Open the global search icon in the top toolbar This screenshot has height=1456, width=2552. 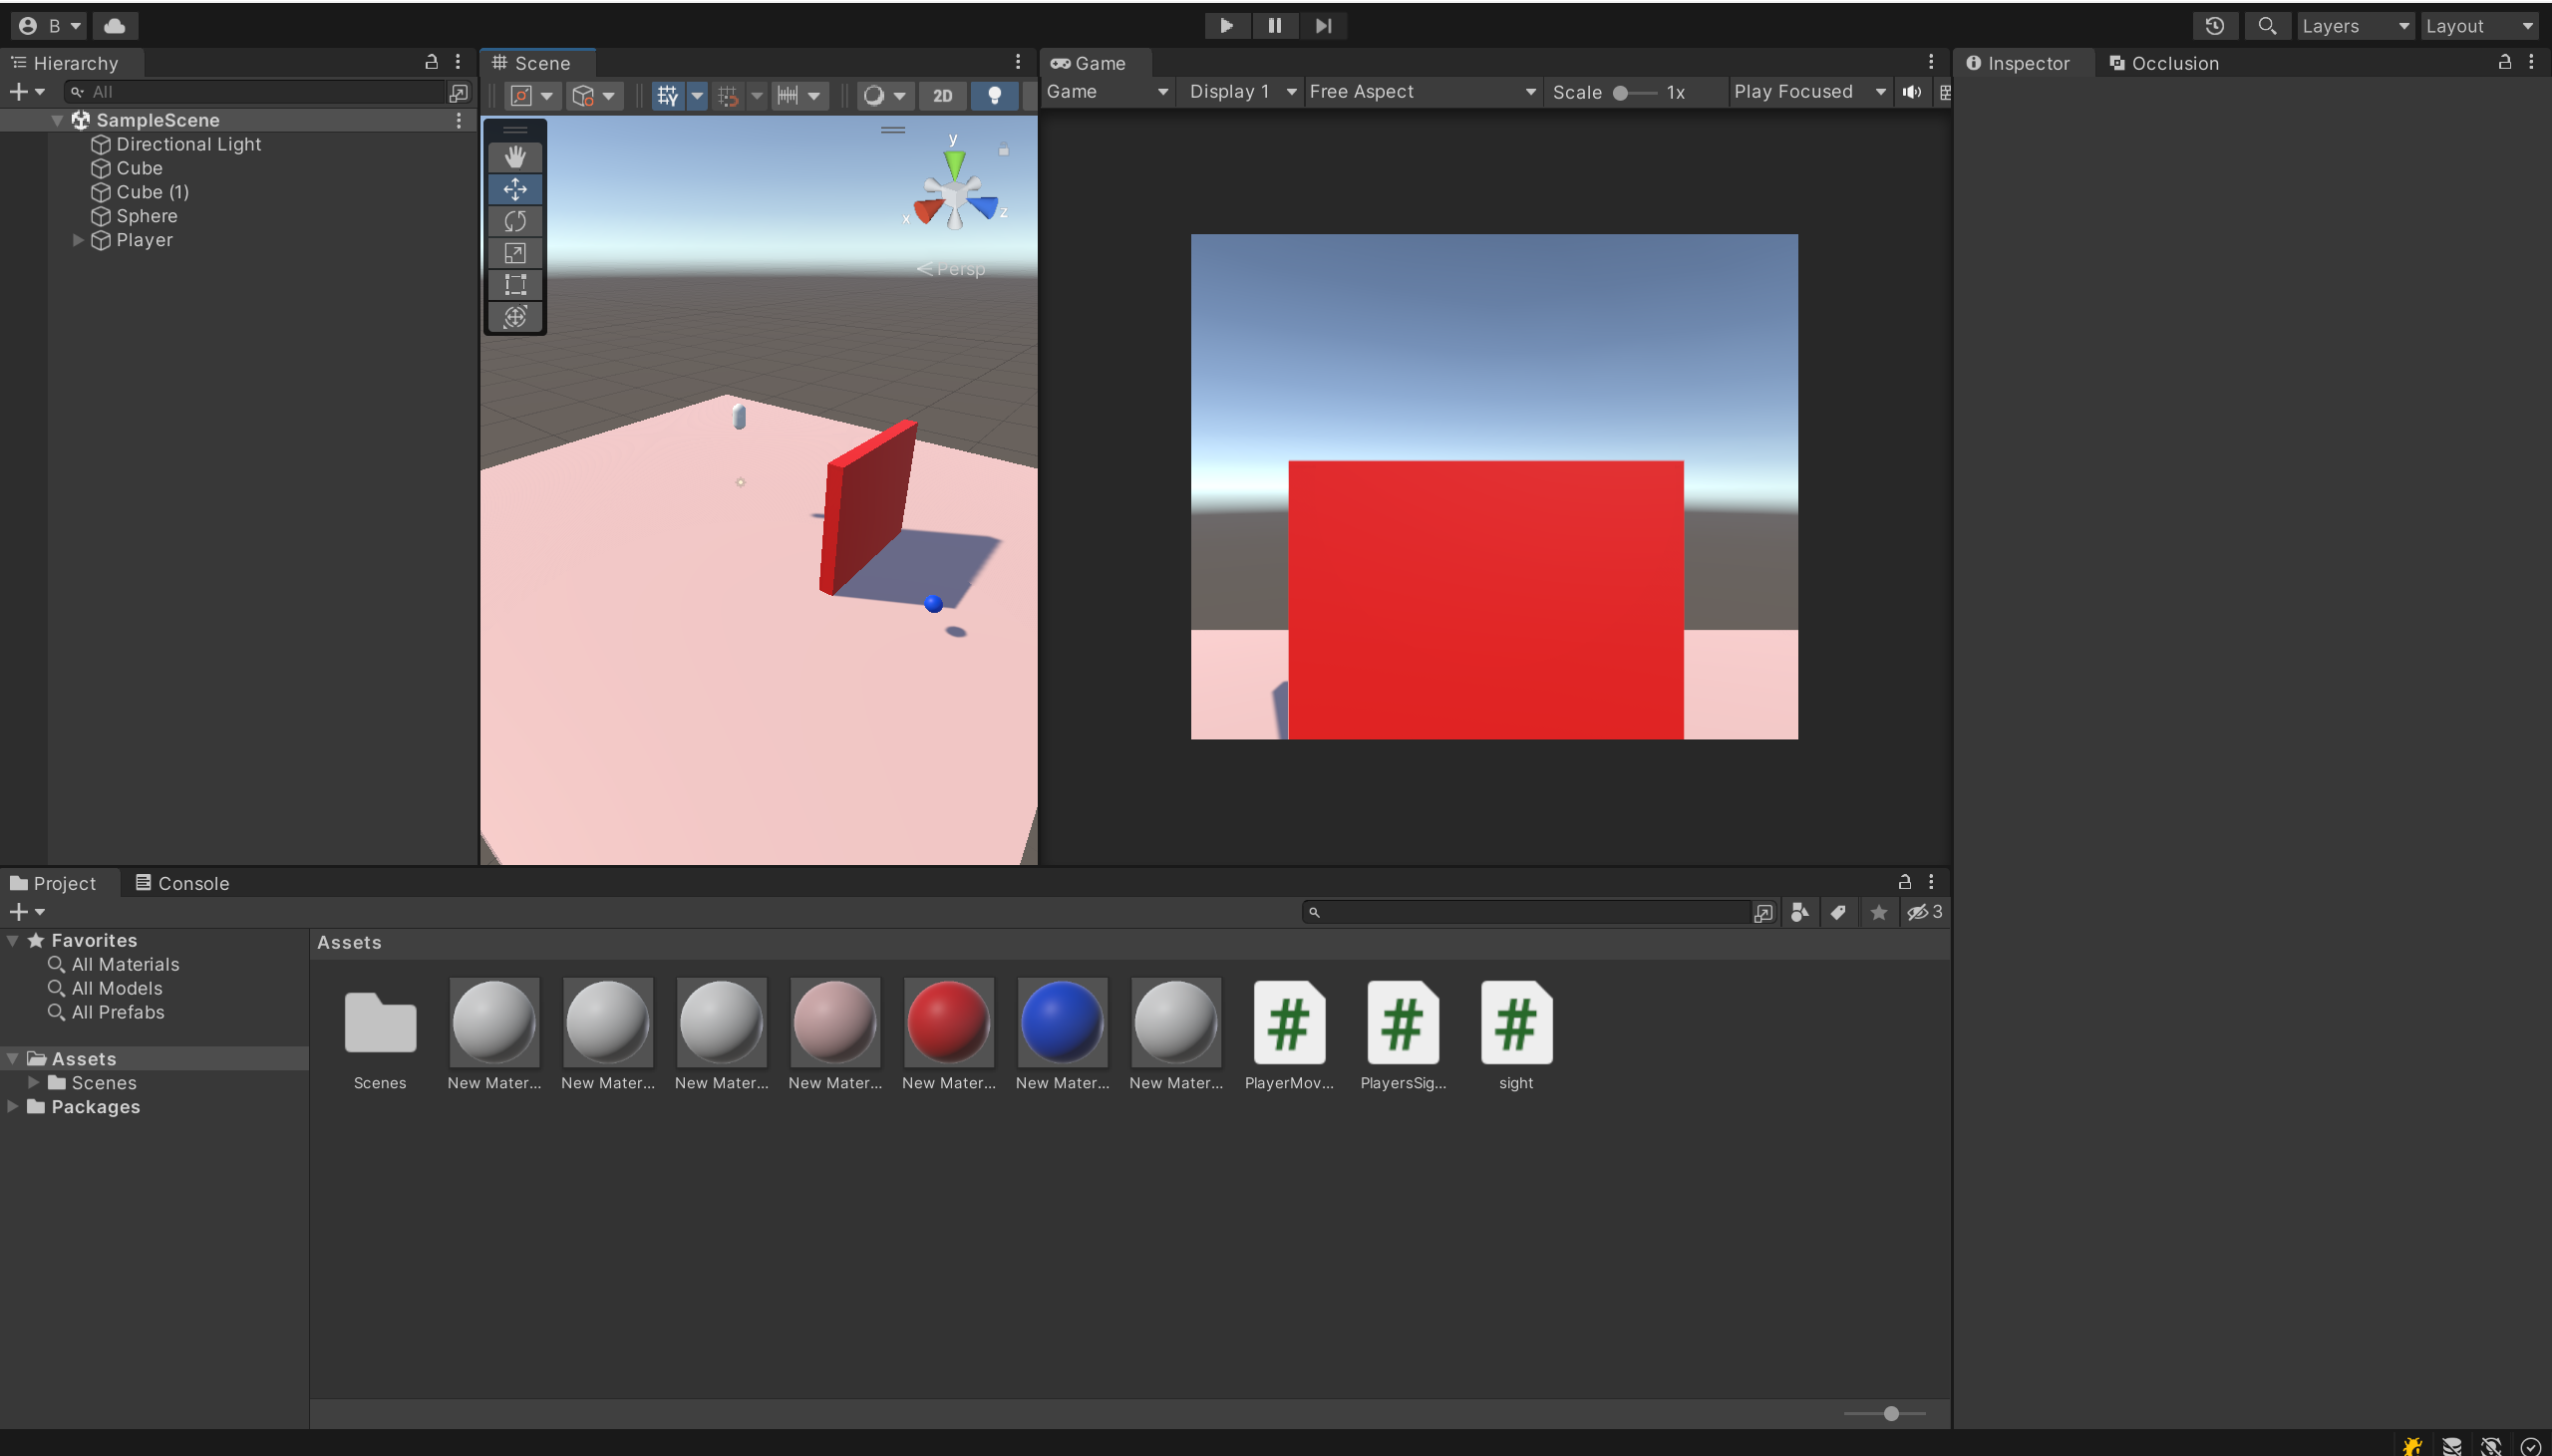click(x=2267, y=25)
